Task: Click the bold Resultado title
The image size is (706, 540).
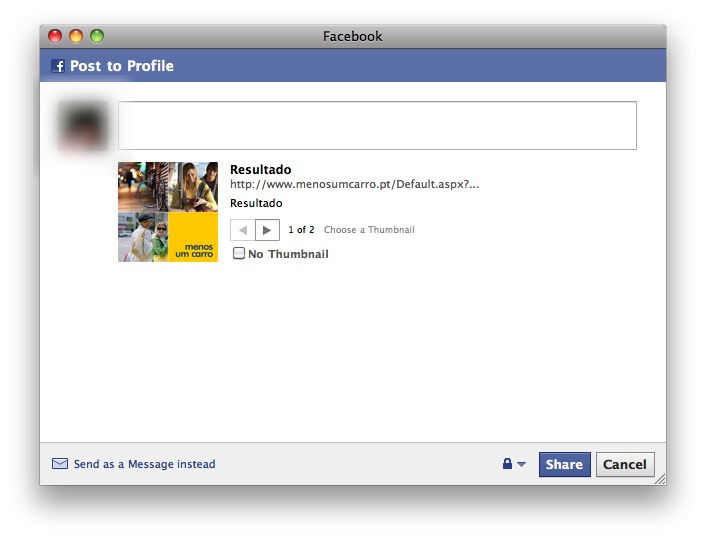Action: [x=261, y=169]
